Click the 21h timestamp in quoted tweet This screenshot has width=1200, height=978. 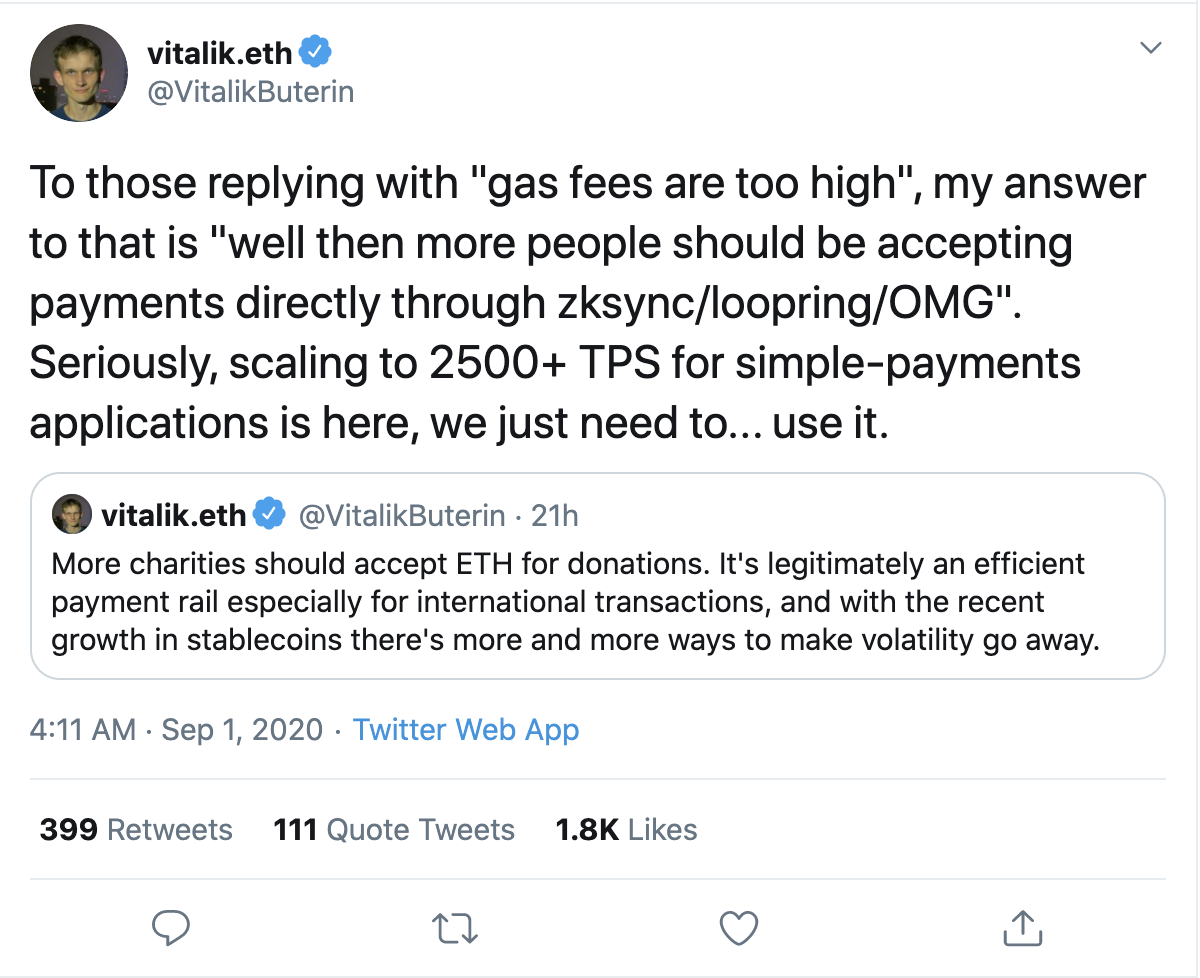(x=555, y=516)
